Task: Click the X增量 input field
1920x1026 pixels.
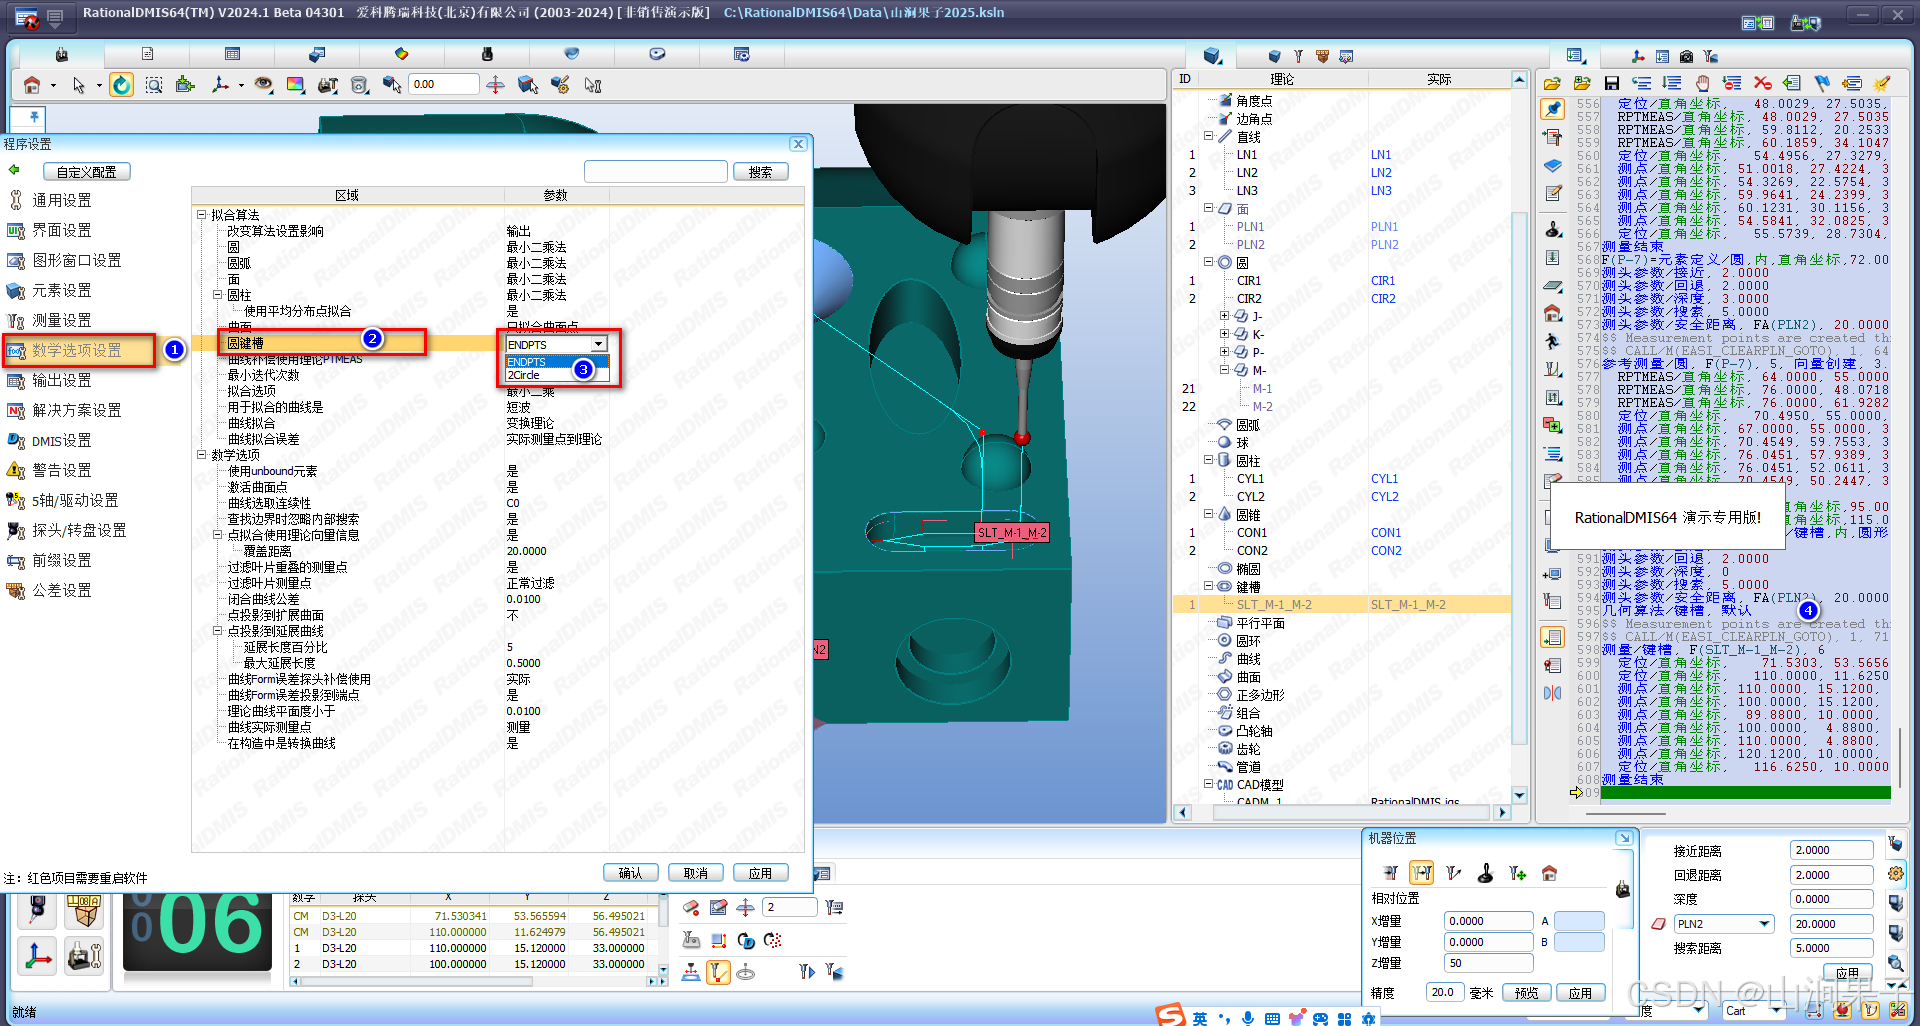Action: pyautogui.click(x=1488, y=921)
